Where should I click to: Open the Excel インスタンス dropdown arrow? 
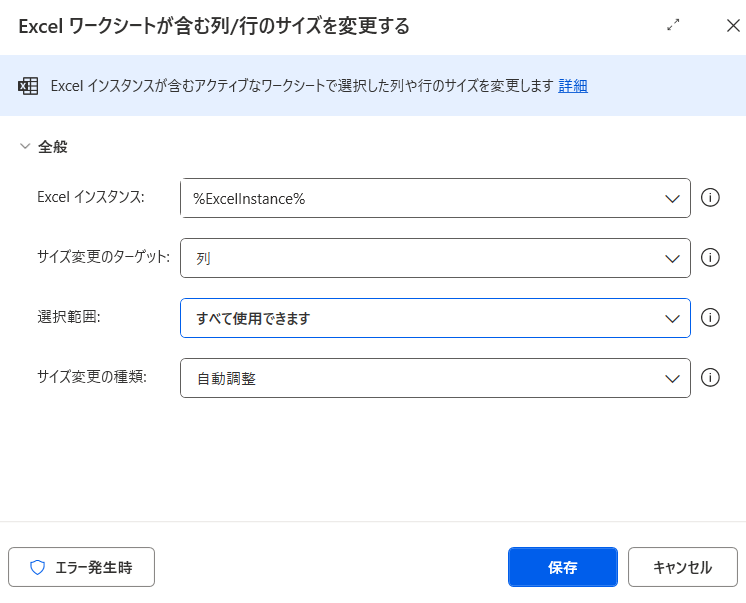click(672, 198)
